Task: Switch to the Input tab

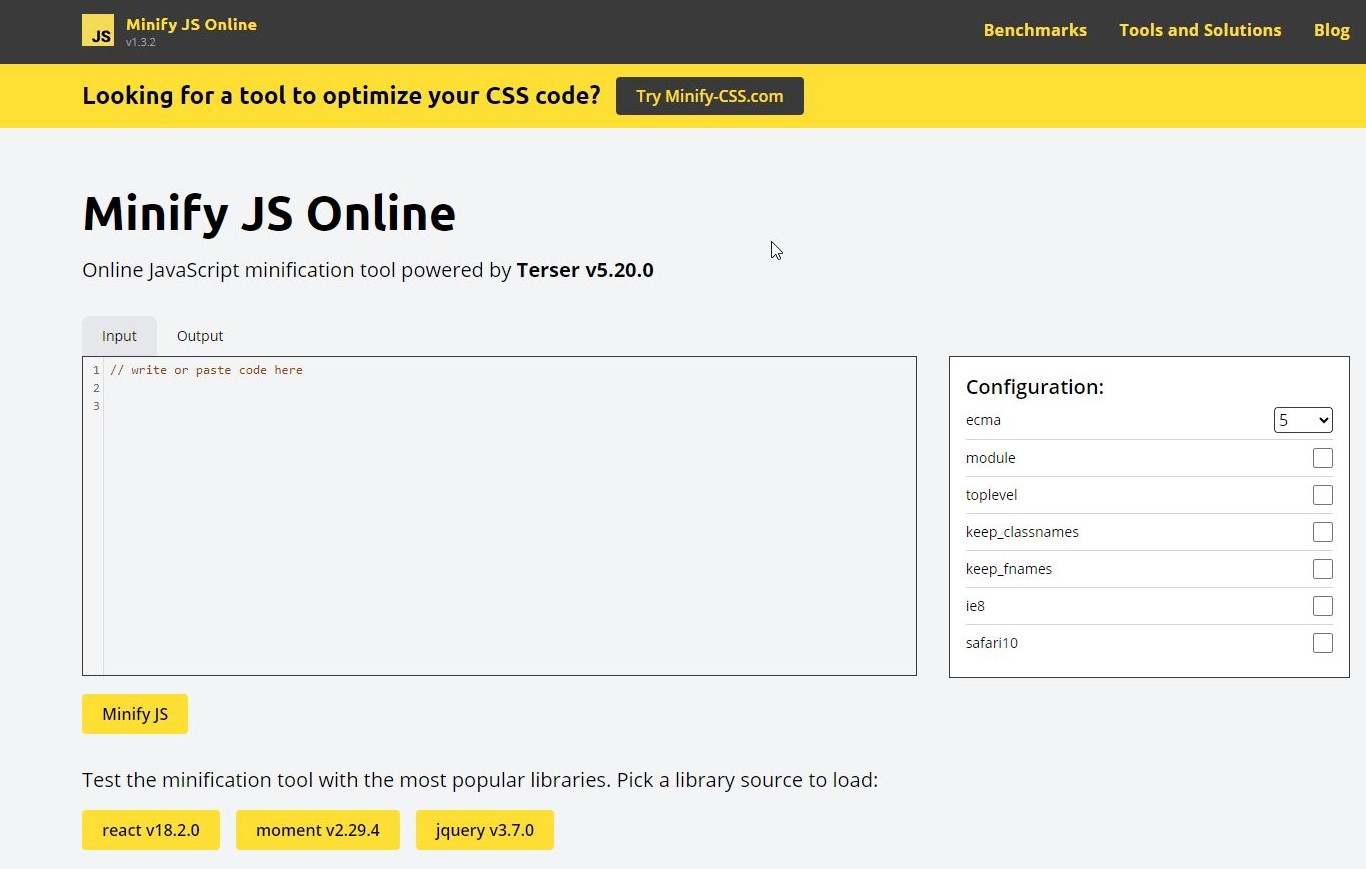Action: point(119,336)
